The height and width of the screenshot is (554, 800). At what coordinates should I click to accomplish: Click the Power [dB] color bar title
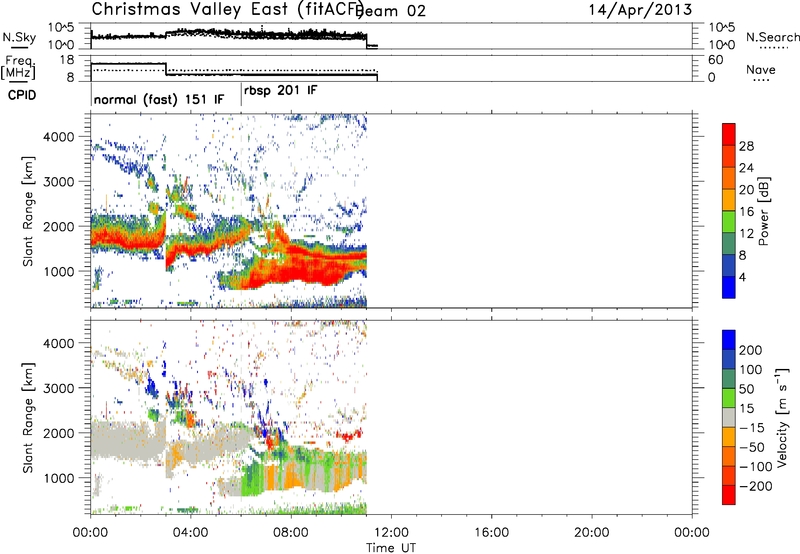(x=763, y=211)
